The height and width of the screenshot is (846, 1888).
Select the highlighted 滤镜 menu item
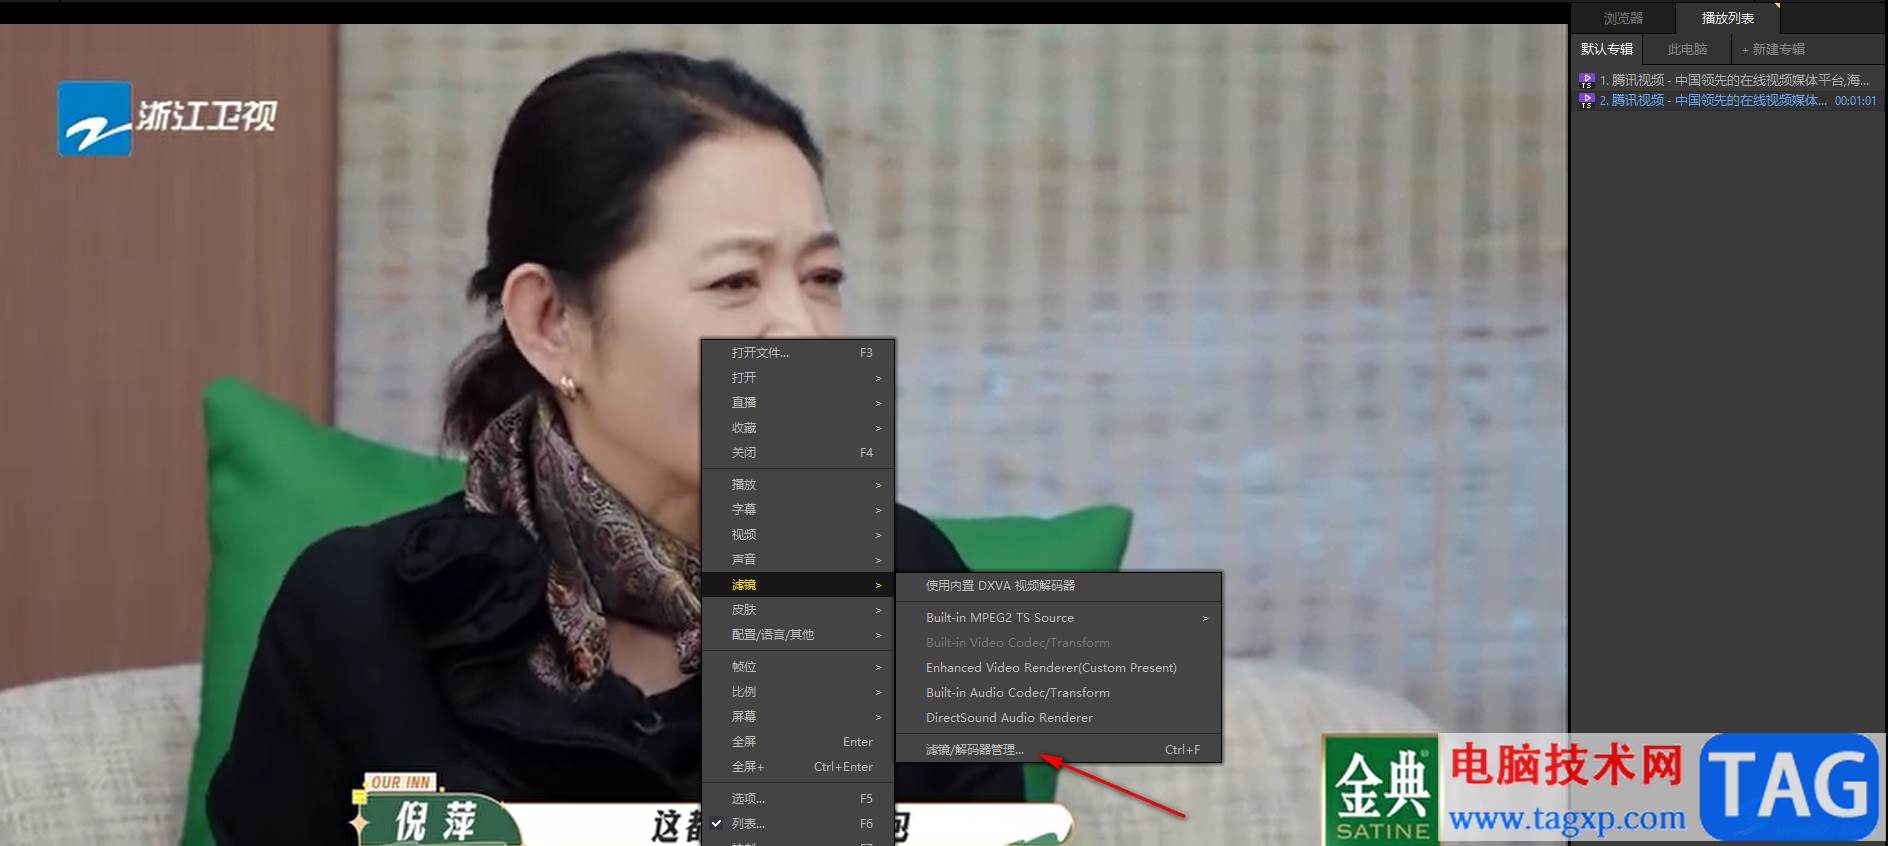click(797, 585)
